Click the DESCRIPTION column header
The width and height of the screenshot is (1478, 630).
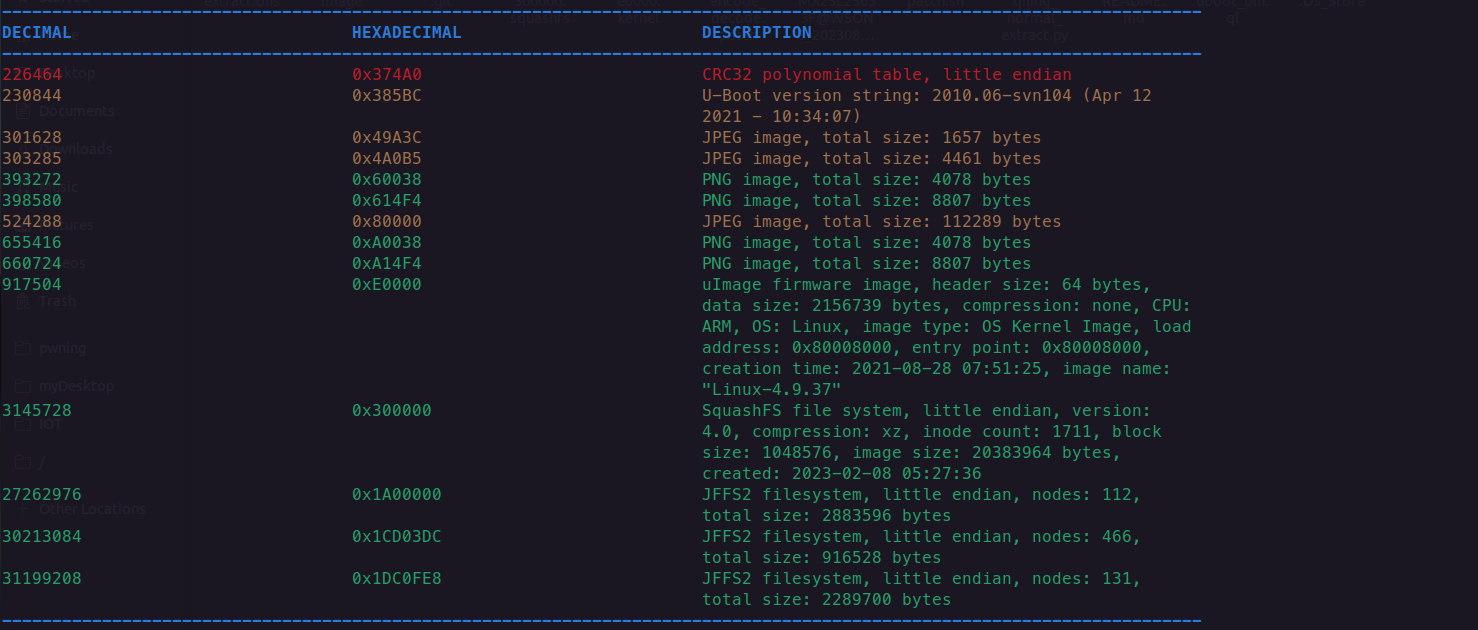[757, 32]
